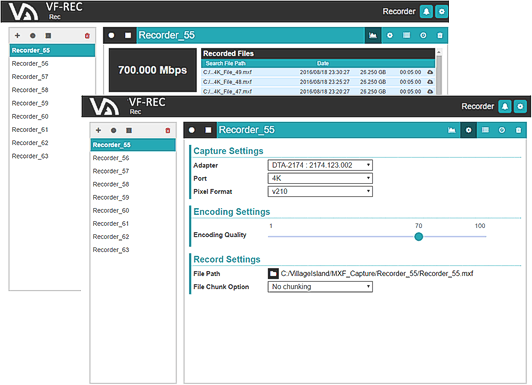
Task: Select Recorder_62 in the back window list
Action: tap(45, 143)
